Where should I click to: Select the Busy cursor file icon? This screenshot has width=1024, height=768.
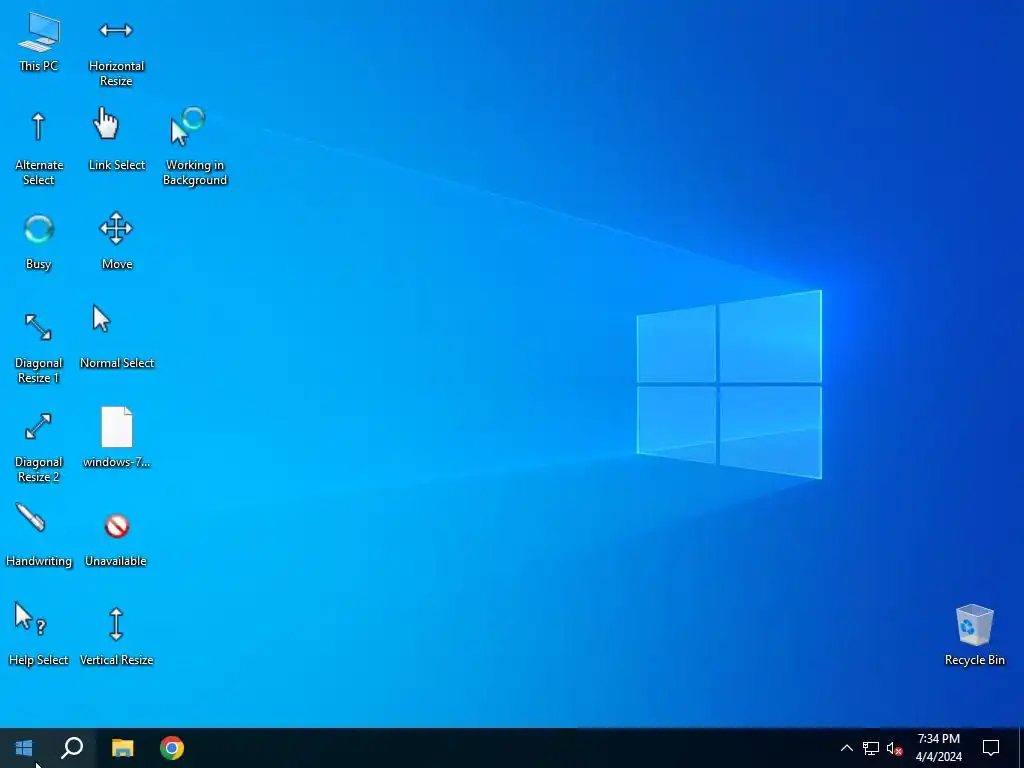(39, 241)
